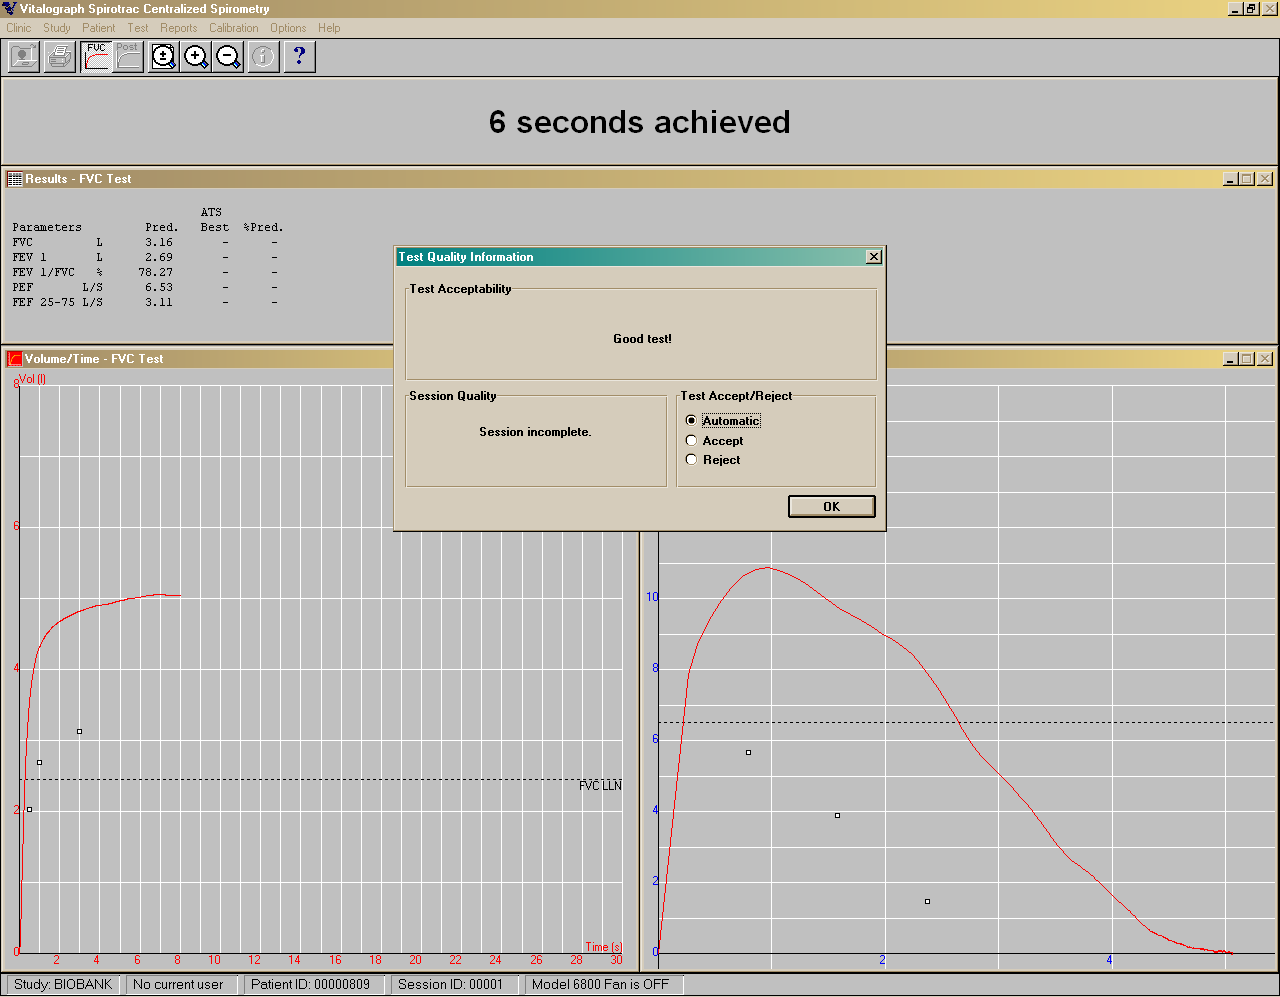
Task: Click the zoom in magnifier icon
Action: coord(196,57)
